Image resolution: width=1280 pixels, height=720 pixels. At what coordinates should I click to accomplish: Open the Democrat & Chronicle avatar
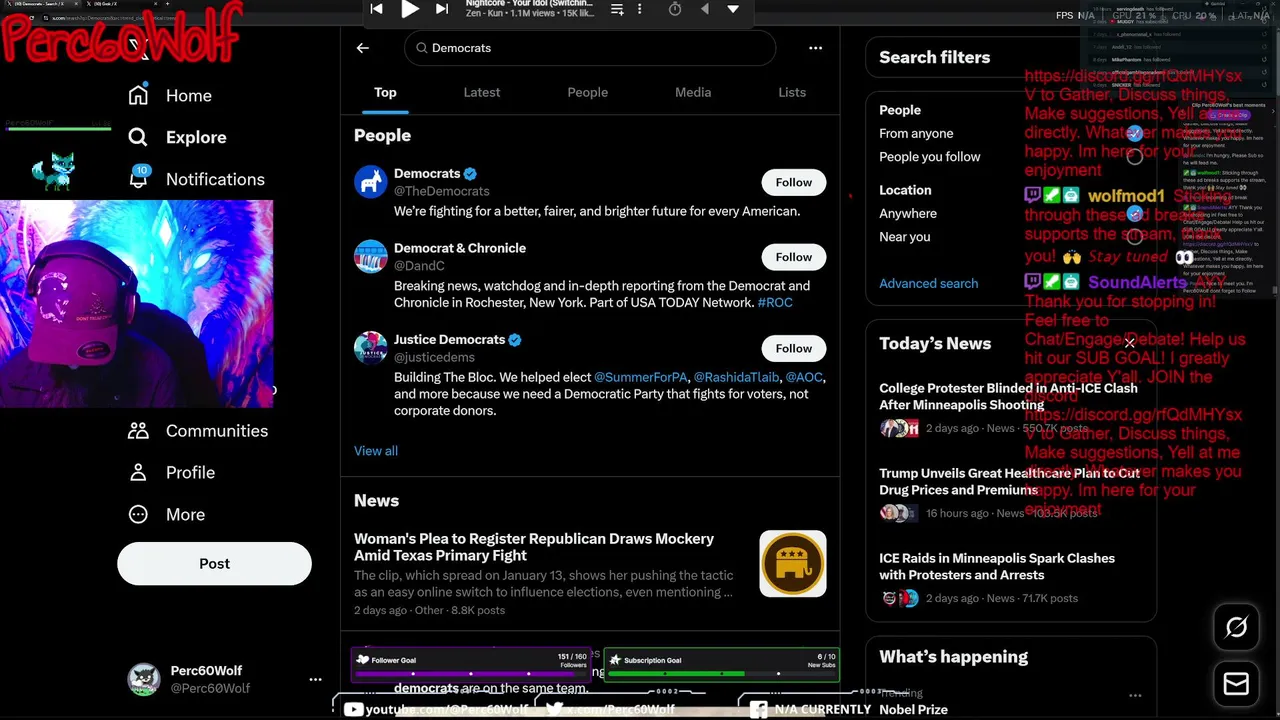click(x=370, y=256)
